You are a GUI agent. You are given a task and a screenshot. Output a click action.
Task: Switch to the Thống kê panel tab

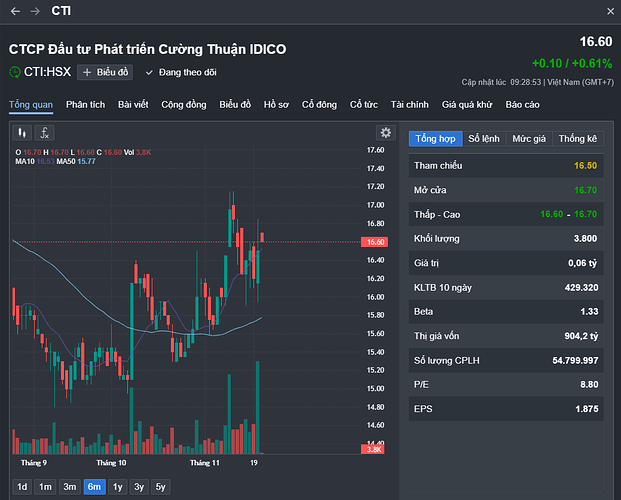click(x=577, y=139)
